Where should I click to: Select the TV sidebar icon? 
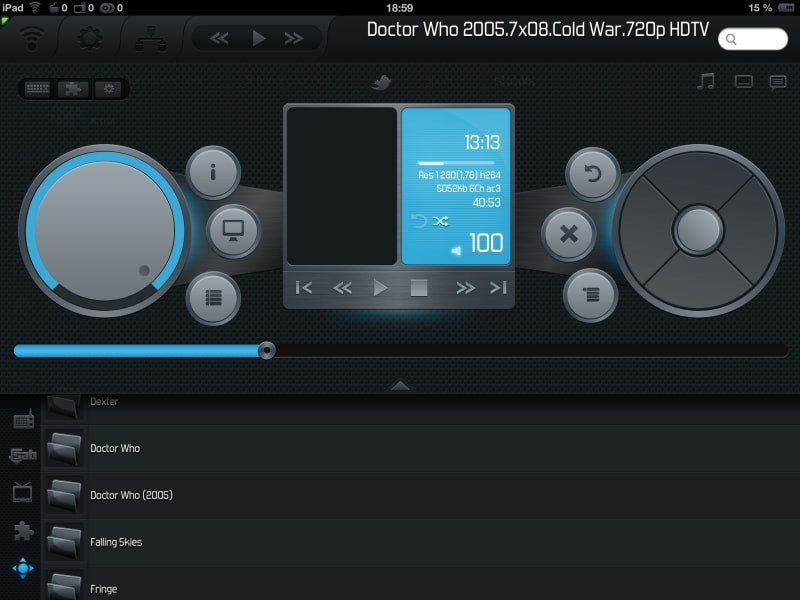tap(22, 492)
